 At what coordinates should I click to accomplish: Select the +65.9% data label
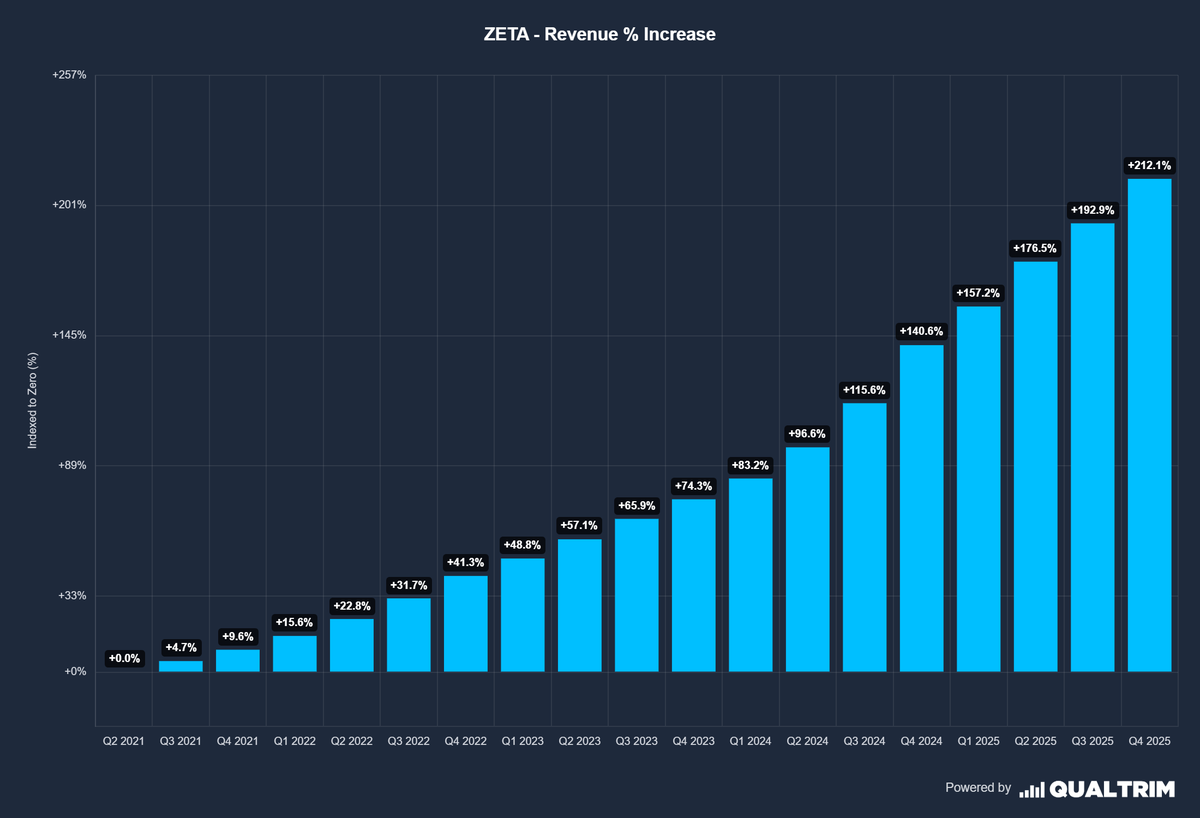[x=636, y=506]
